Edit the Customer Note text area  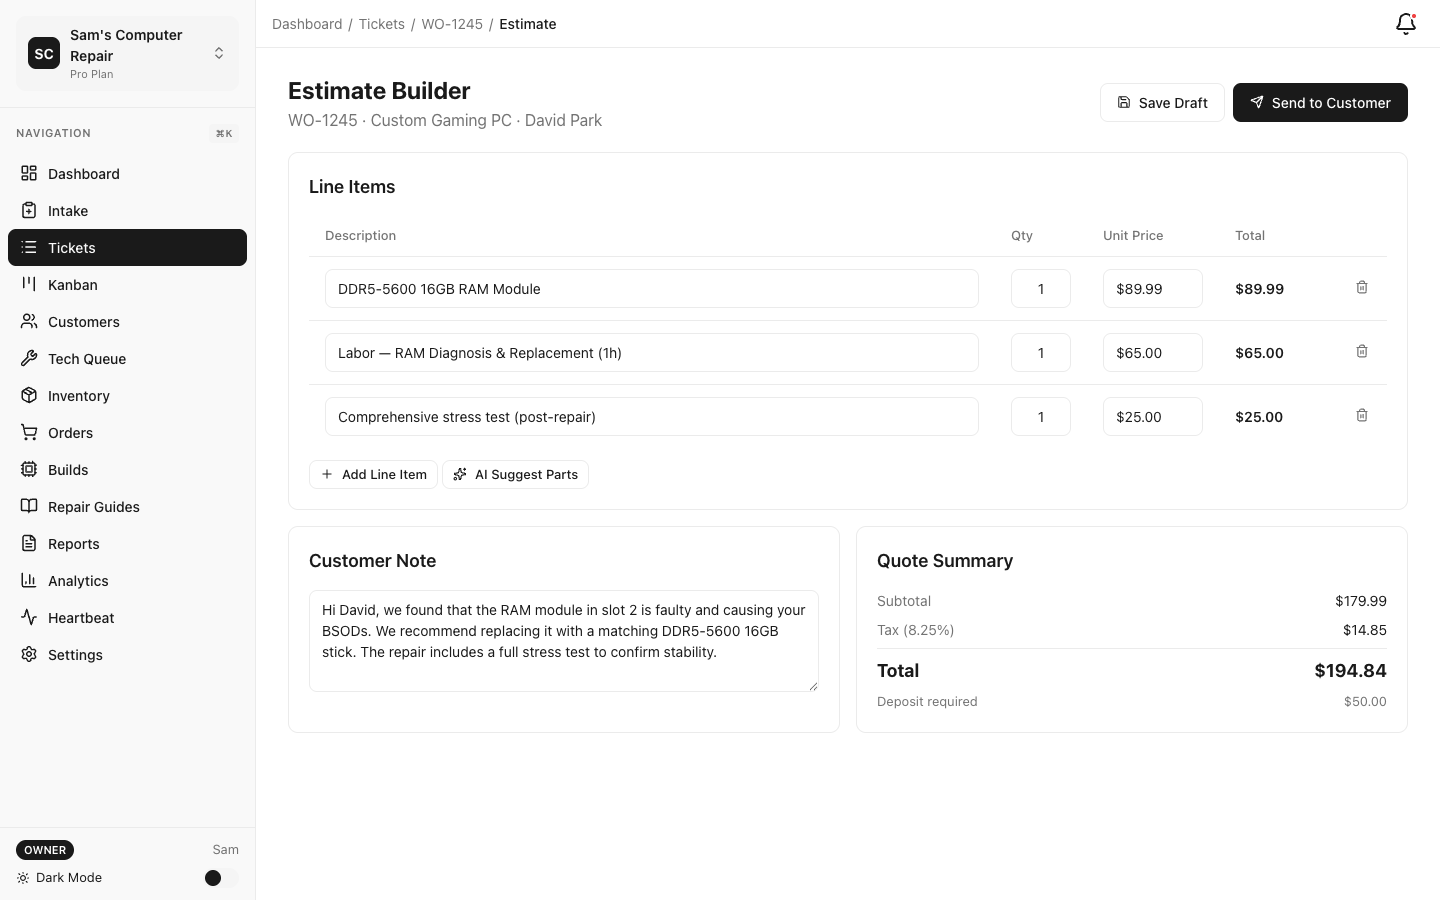tap(563, 640)
